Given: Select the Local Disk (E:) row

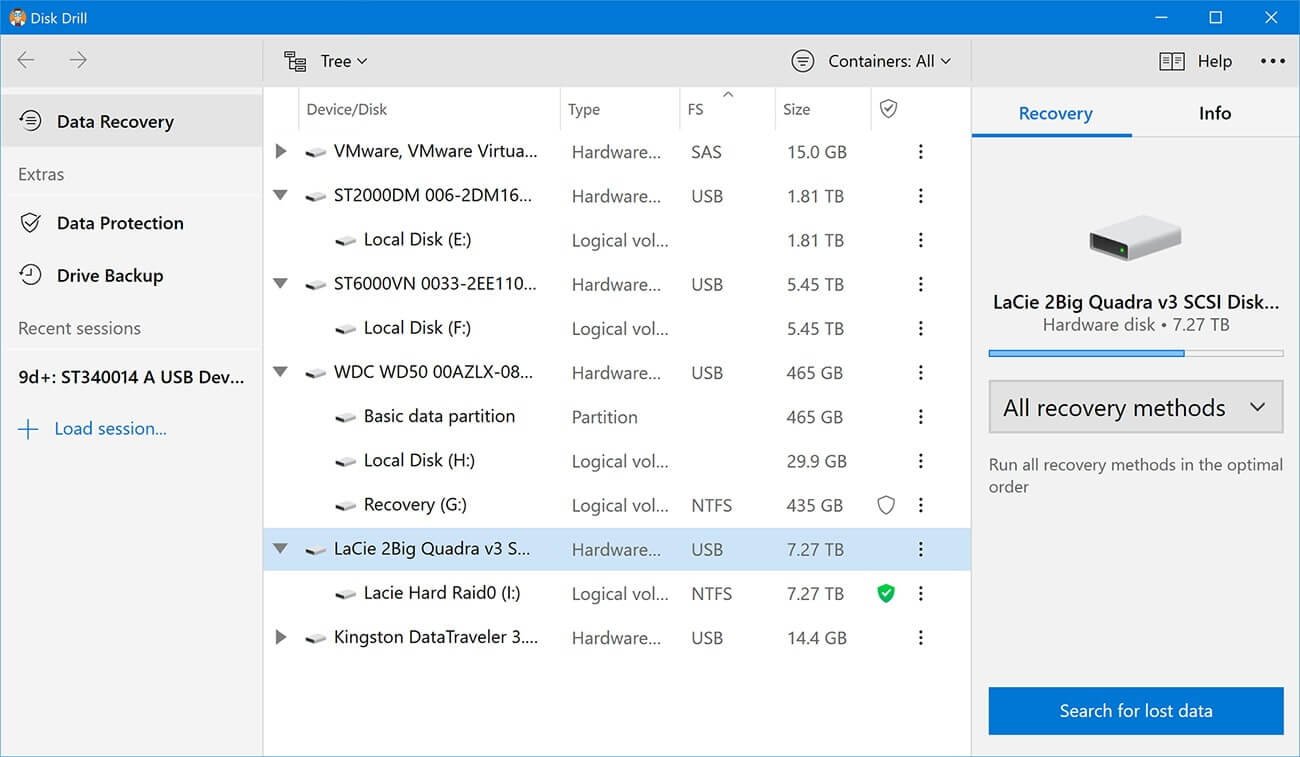Looking at the screenshot, I should pyautogui.click(x=616, y=240).
